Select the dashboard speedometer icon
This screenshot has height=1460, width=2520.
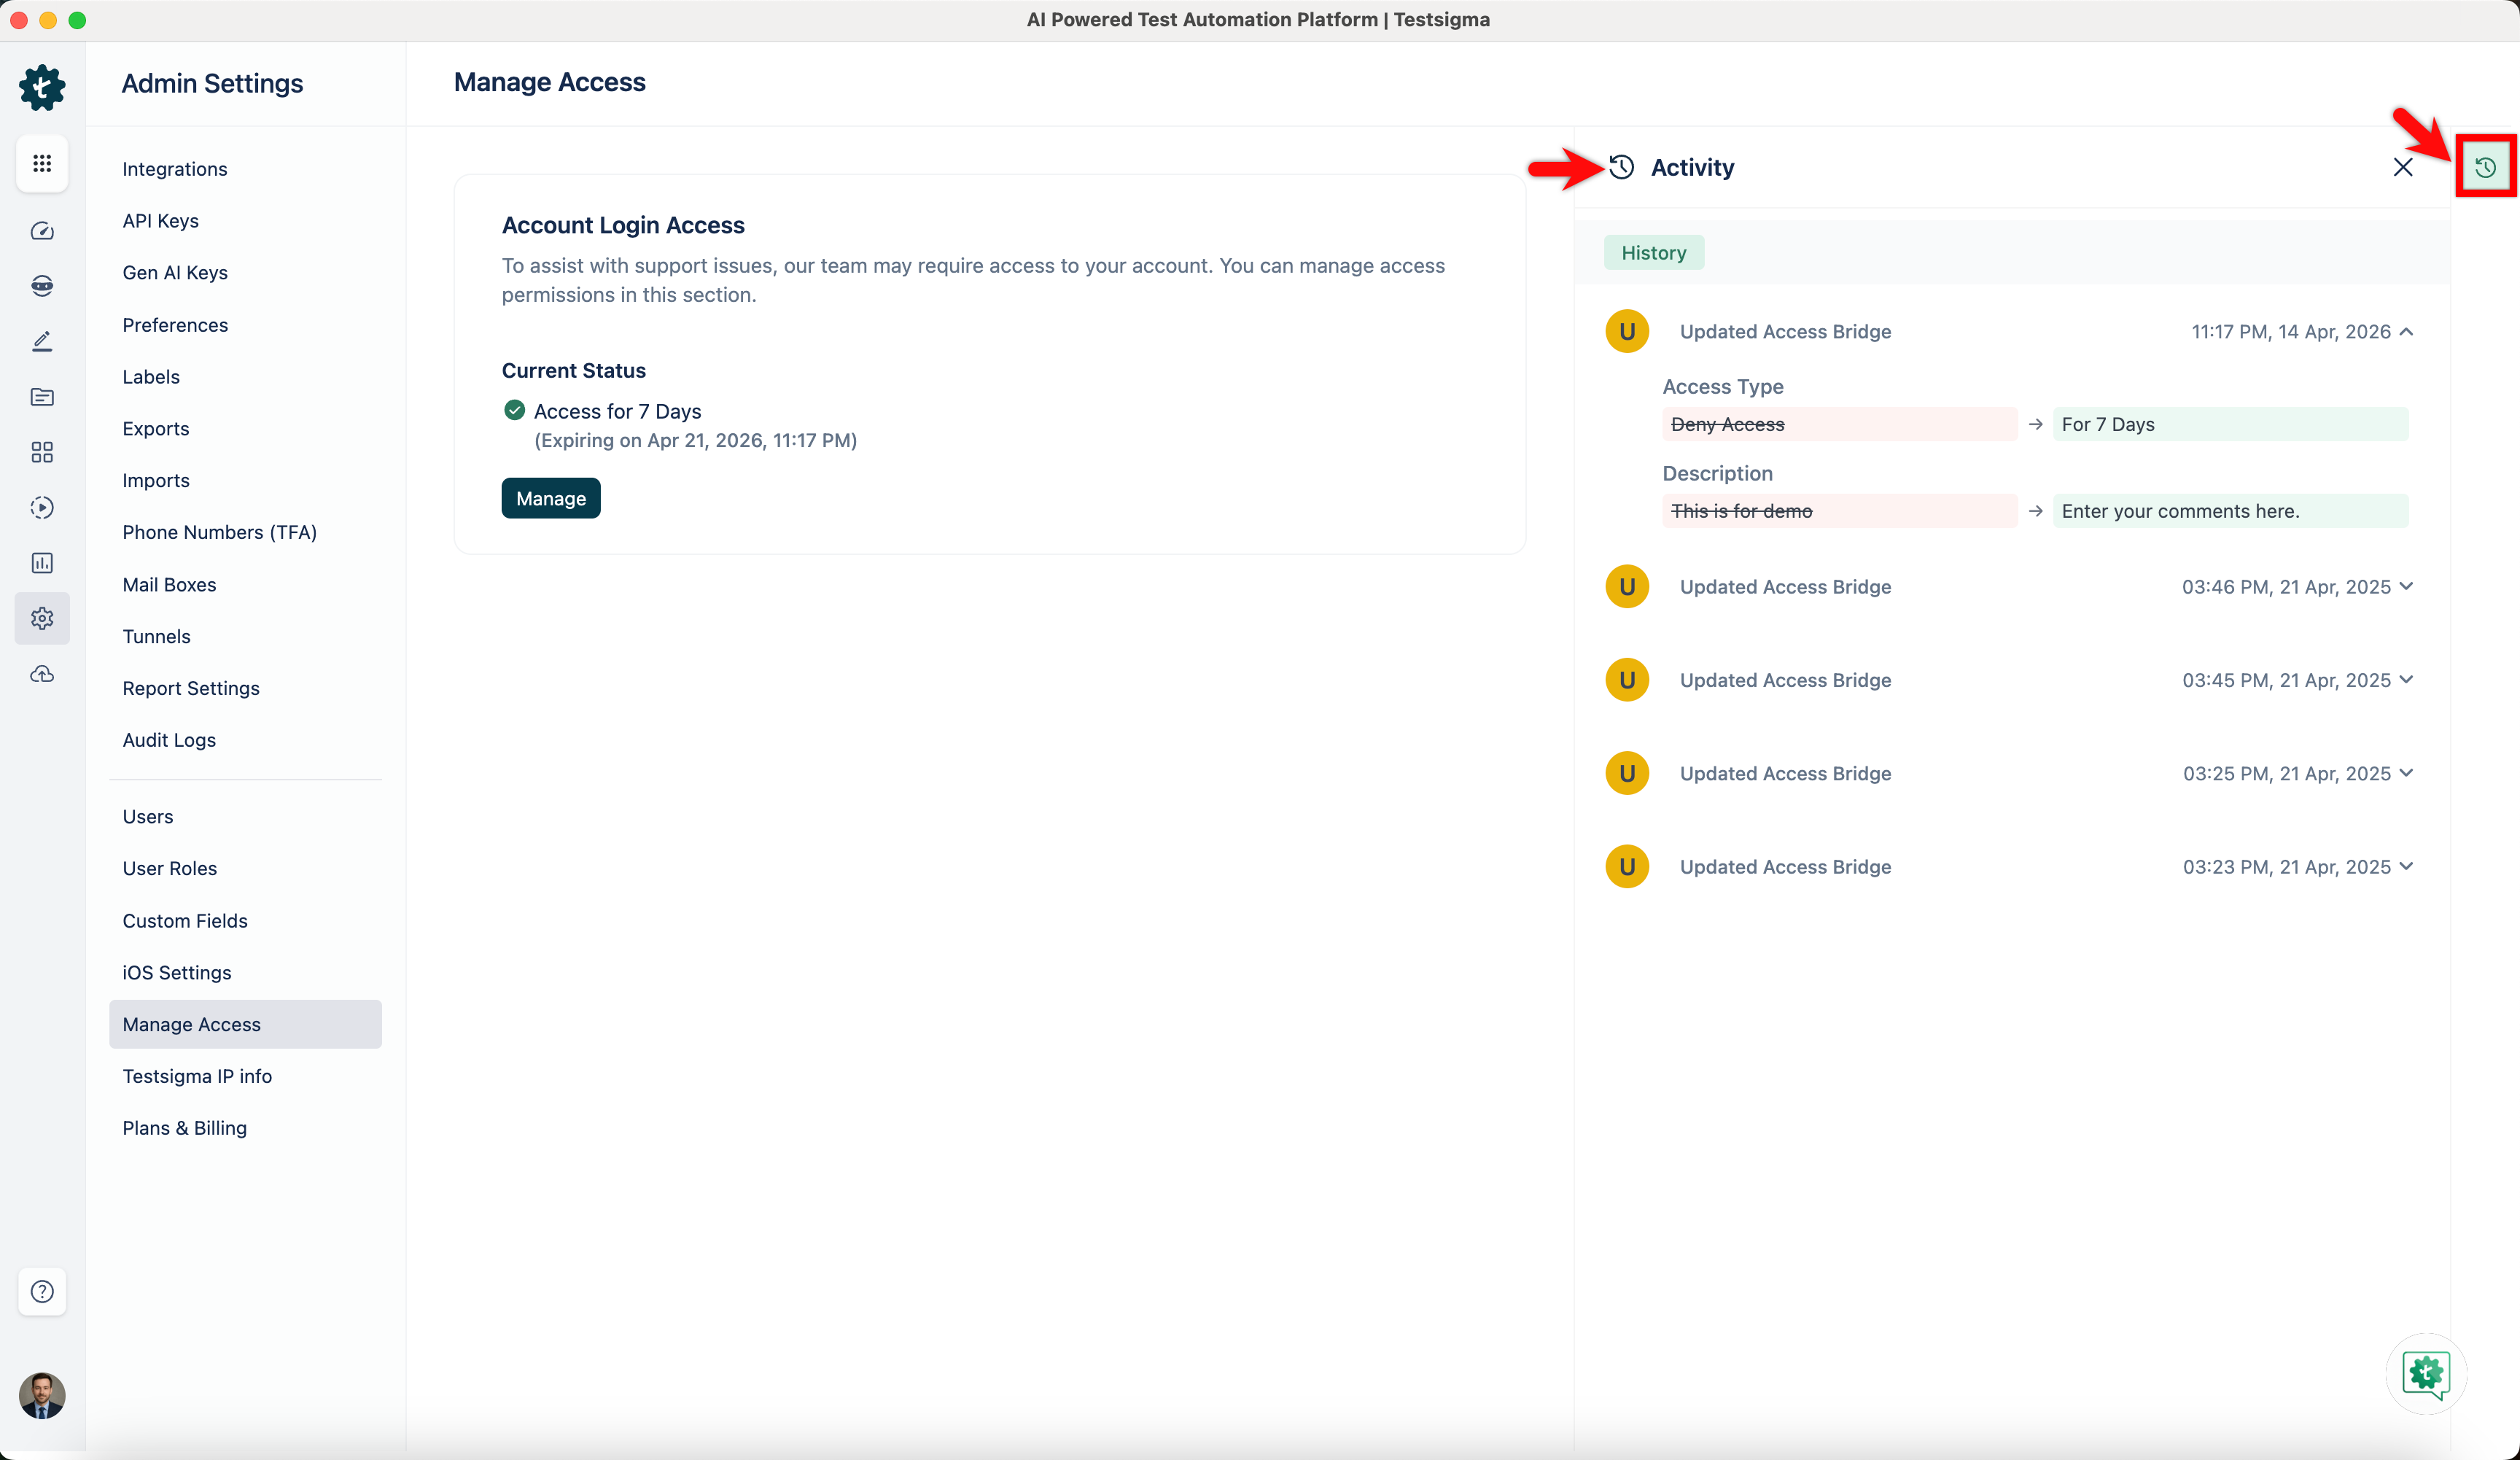42,230
